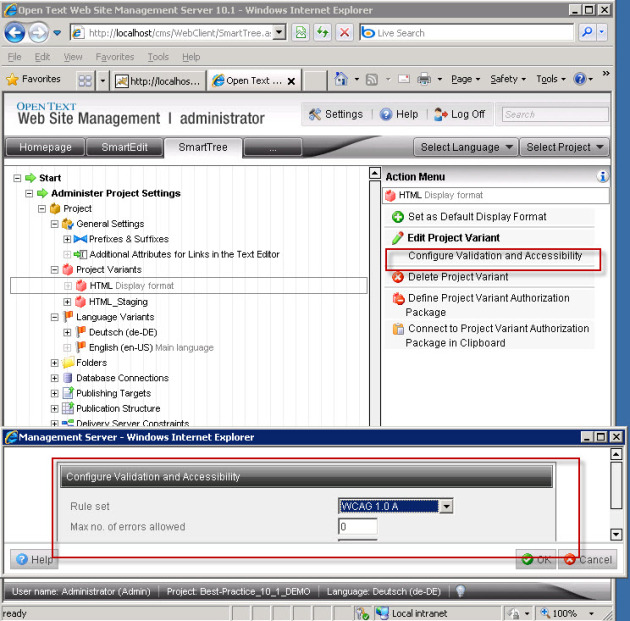
Task: Expand the Folders node
Action: (x=55, y=363)
